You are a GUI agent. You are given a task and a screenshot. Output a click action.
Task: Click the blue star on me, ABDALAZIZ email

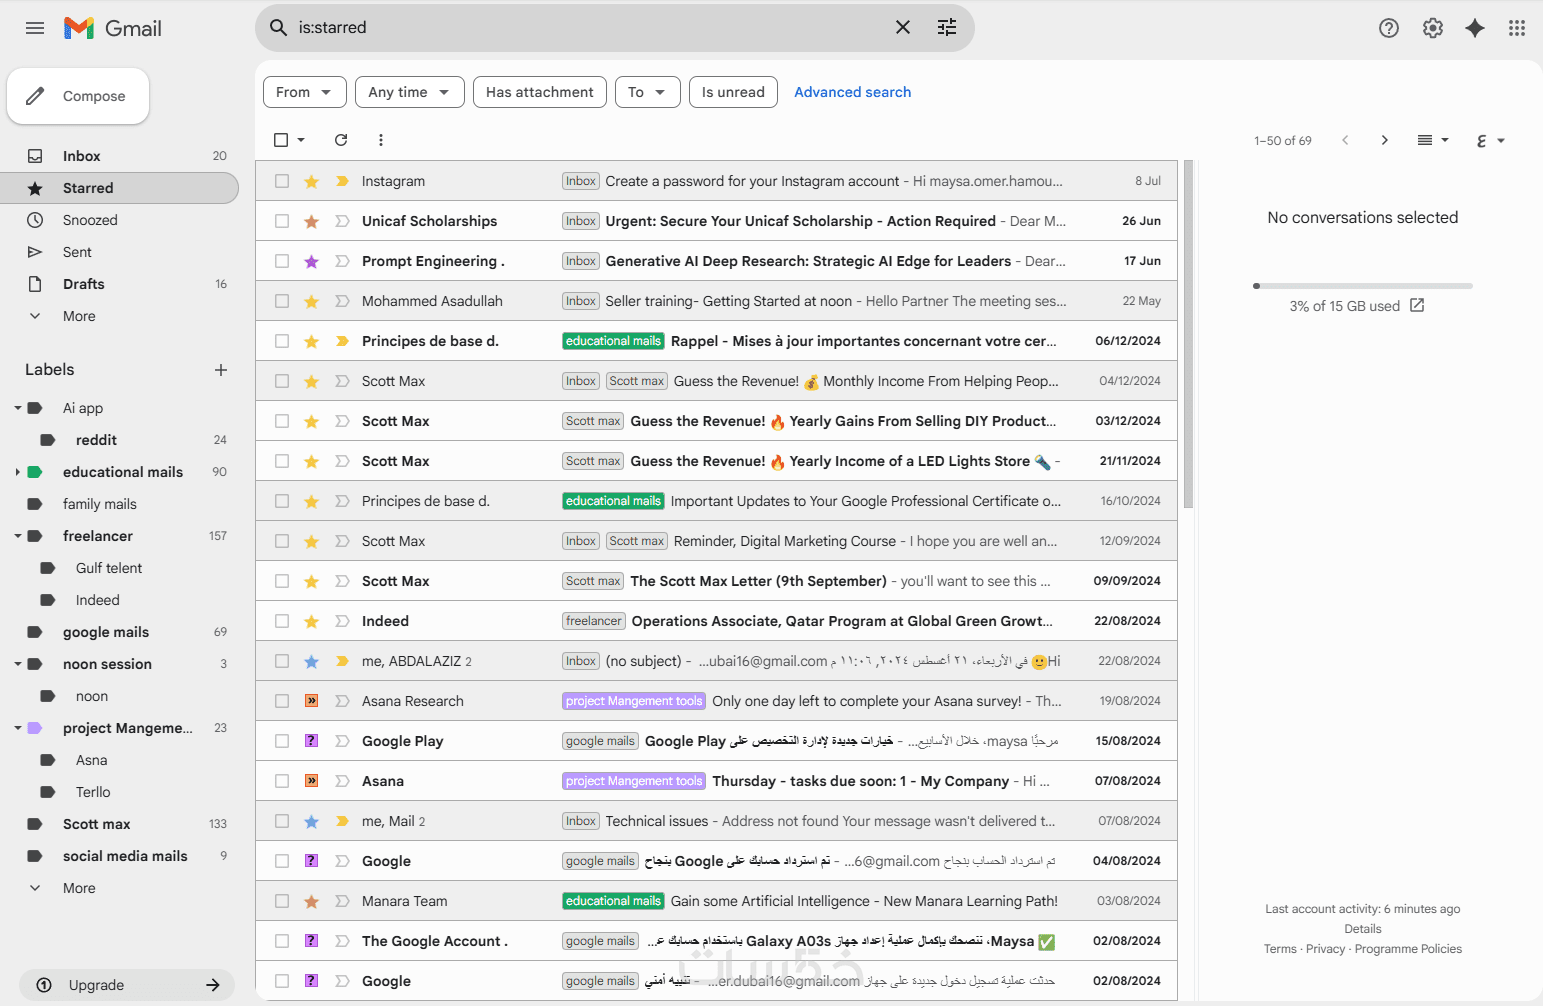click(312, 661)
